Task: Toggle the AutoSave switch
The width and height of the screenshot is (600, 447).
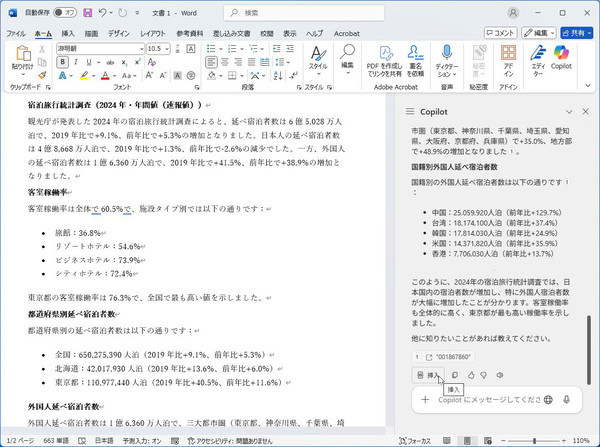Action: click(x=64, y=13)
